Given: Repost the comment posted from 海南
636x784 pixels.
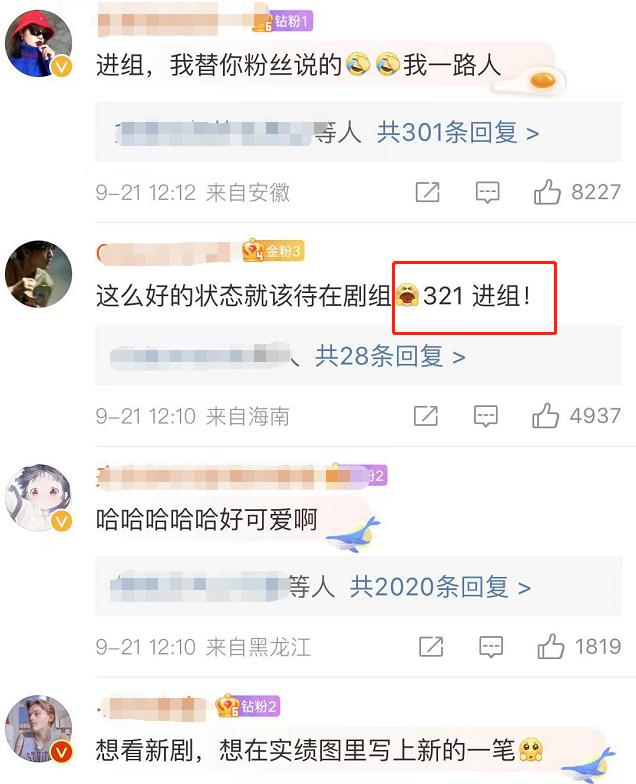Looking at the screenshot, I should click(x=426, y=416).
